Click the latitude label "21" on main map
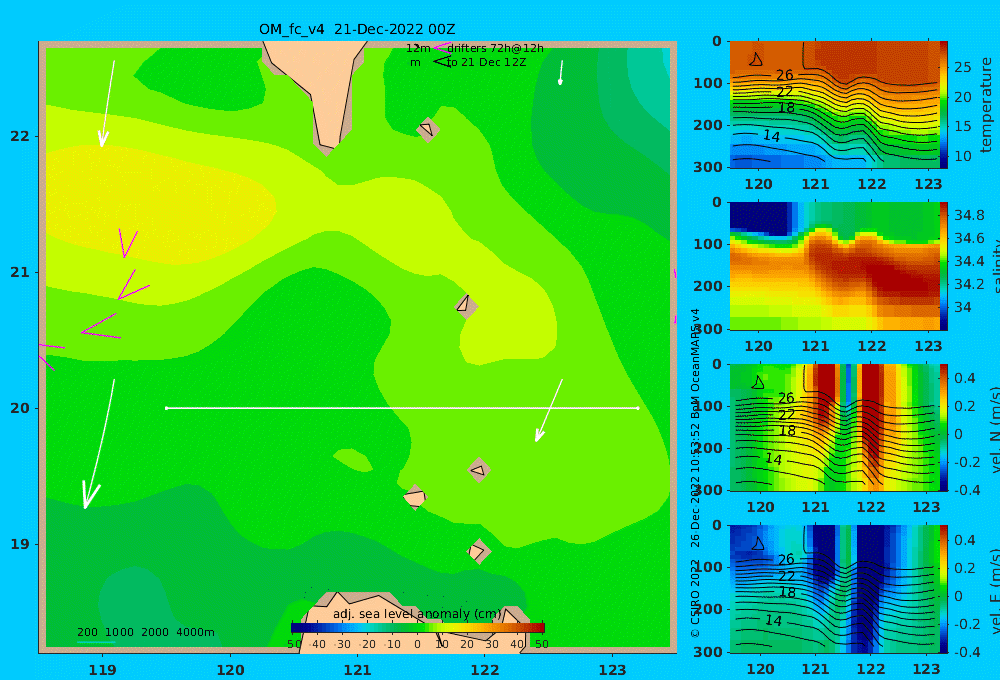Screen dimensions: 1000x680 (x=20, y=272)
